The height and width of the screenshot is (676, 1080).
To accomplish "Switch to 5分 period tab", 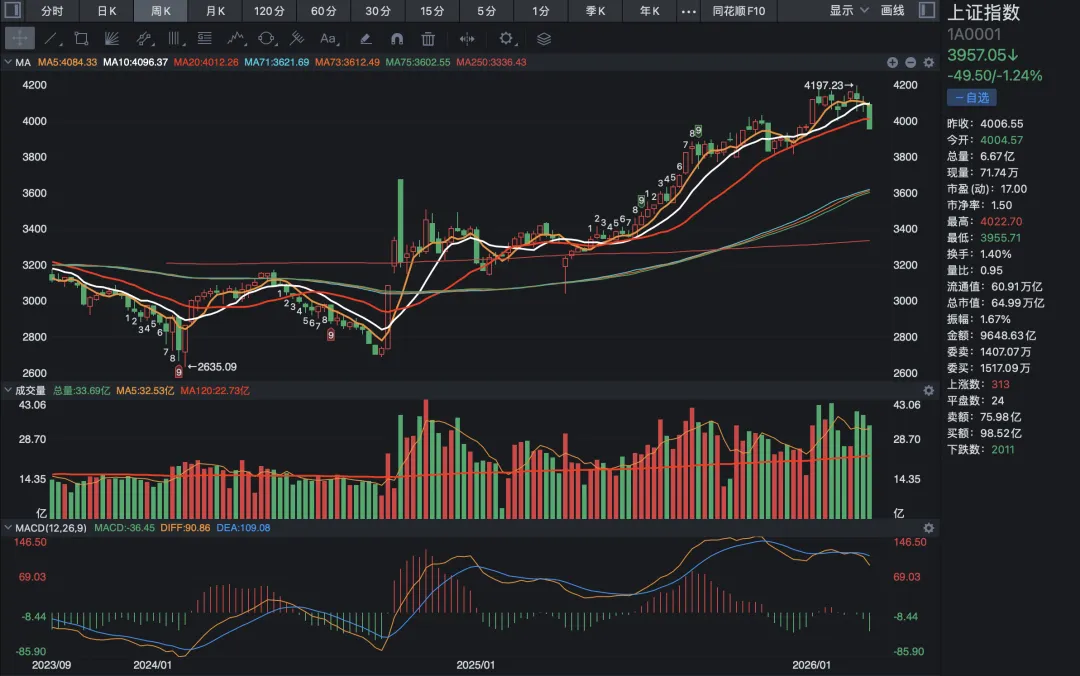I will point(486,11).
